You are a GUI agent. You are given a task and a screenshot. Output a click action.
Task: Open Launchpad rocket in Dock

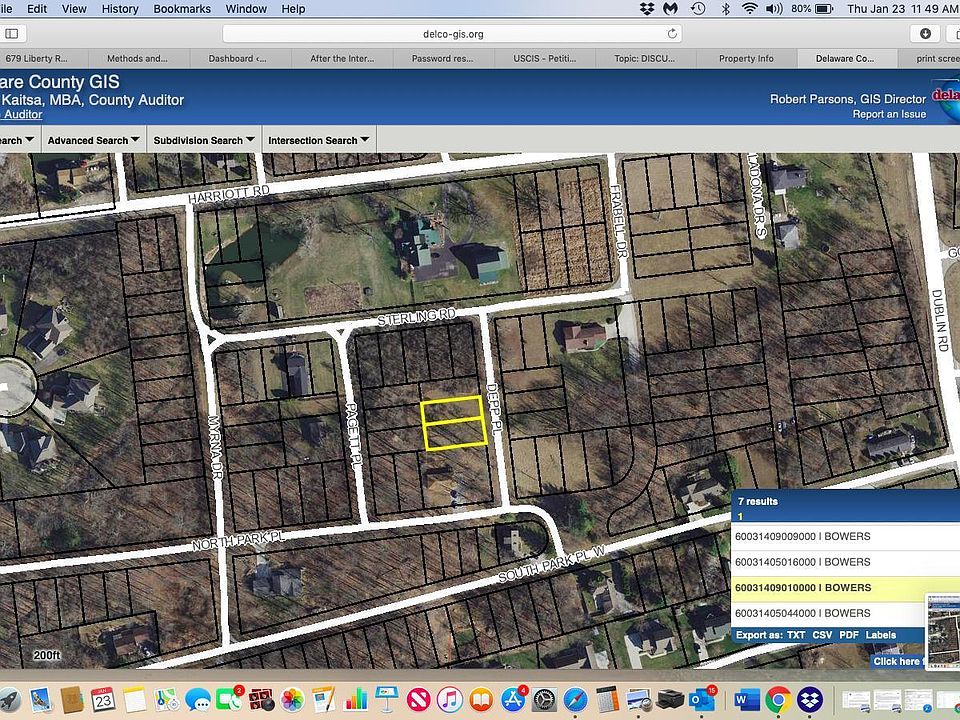tap(9, 699)
